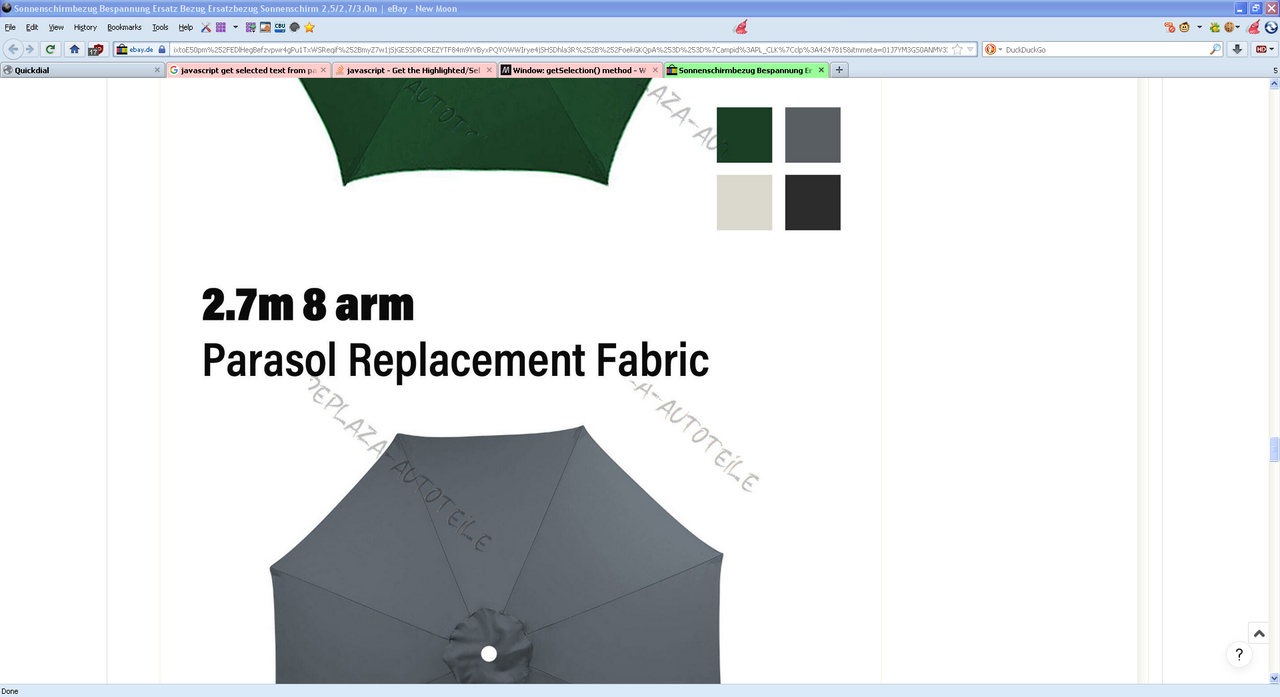Viewport: 1280px width, 697px height.
Task: Open dropdown arrow beside purple grid icon
Action: tap(236, 27)
